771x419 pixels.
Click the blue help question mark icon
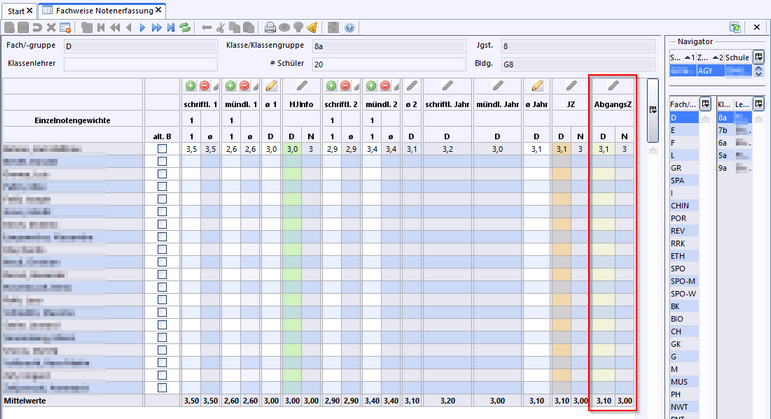click(x=350, y=28)
